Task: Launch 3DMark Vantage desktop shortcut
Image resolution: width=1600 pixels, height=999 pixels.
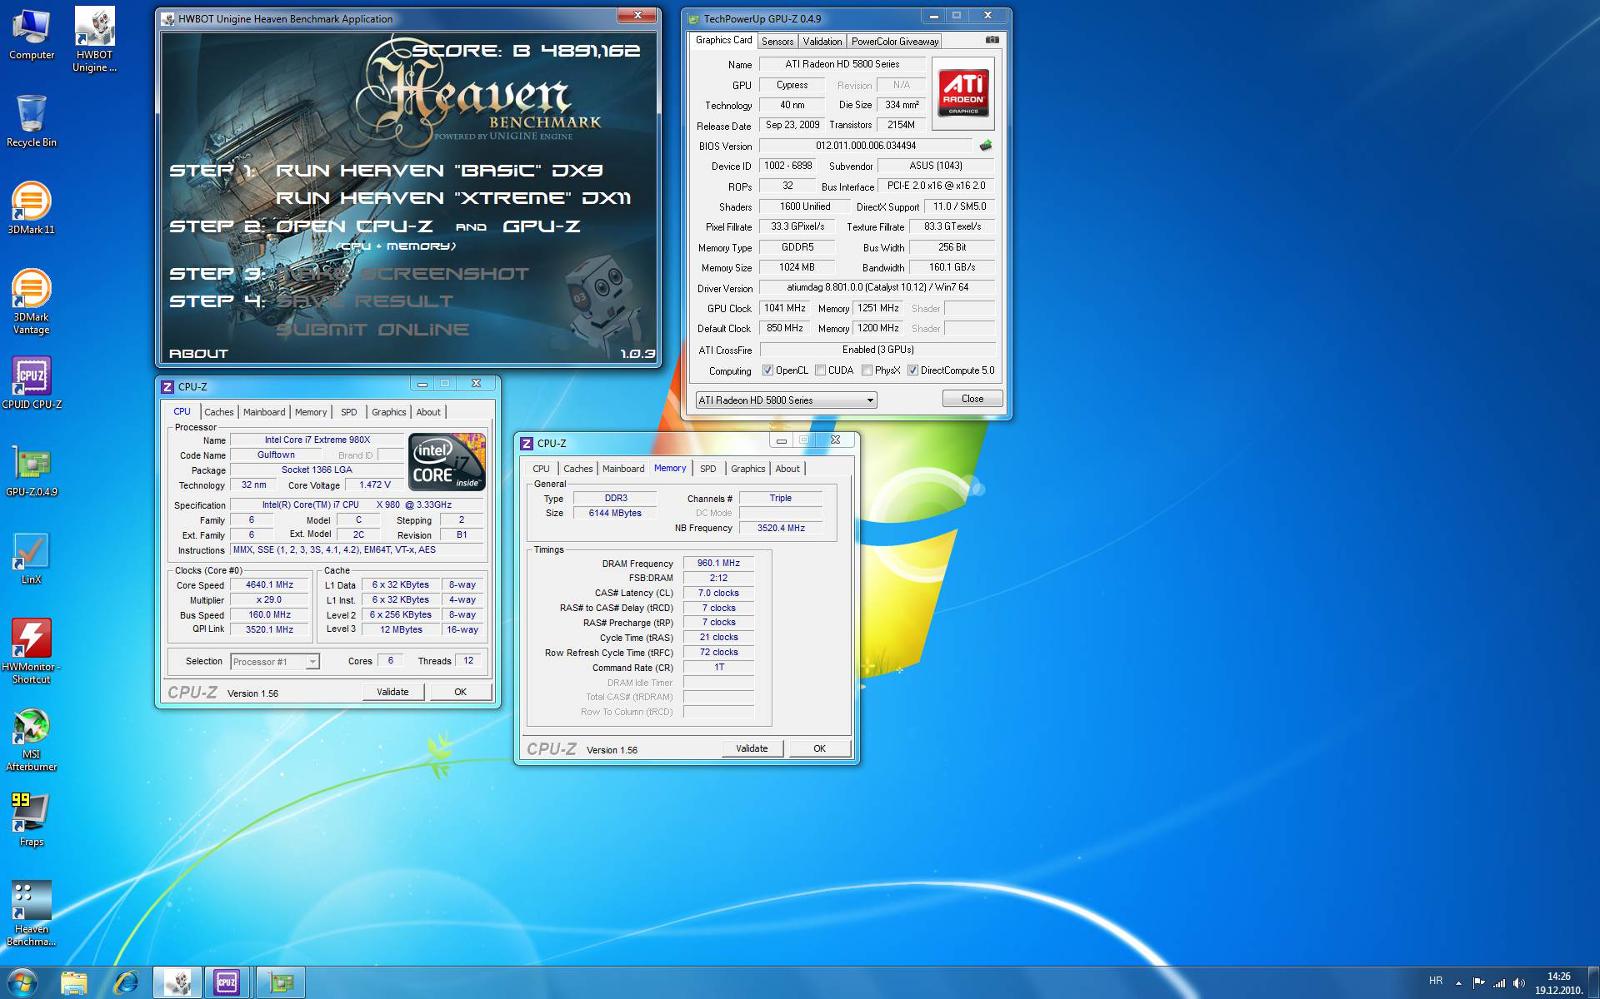Action: (31, 302)
